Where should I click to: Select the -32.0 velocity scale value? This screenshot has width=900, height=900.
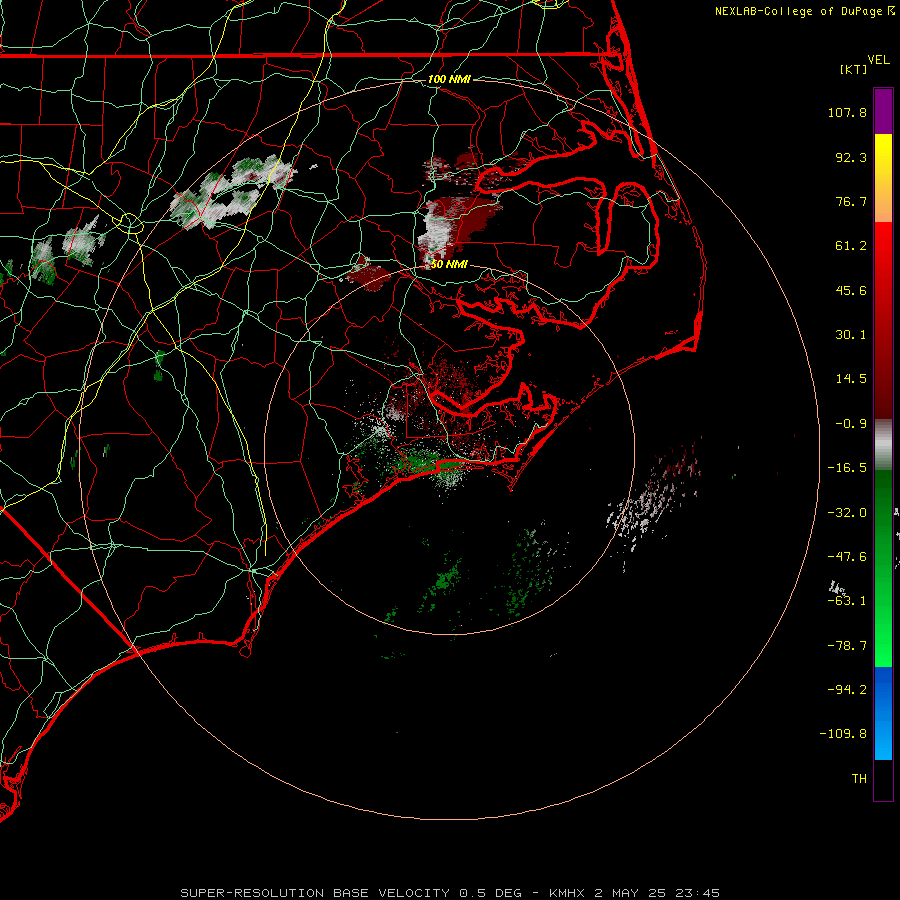[847, 513]
